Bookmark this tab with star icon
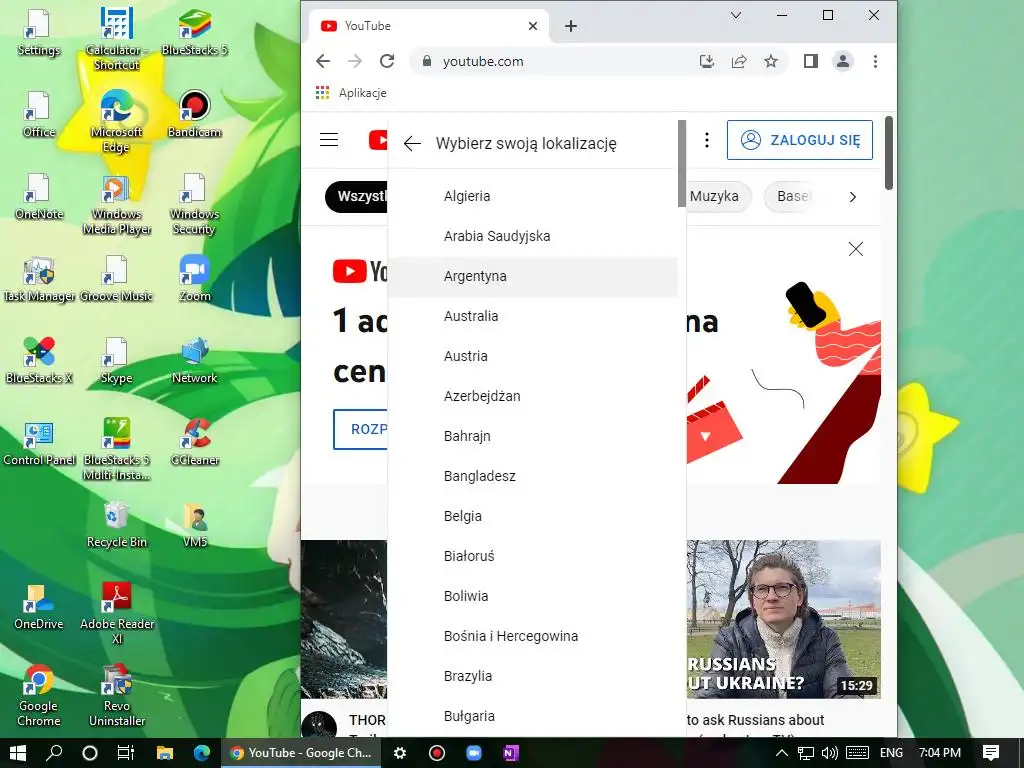The height and width of the screenshot is (768, 1024). pos(771,61)
